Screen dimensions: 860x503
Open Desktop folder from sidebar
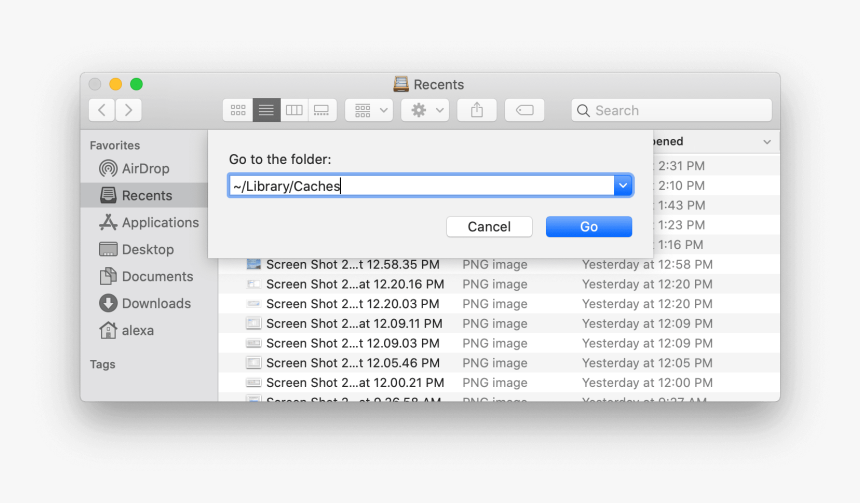point(147,250)
